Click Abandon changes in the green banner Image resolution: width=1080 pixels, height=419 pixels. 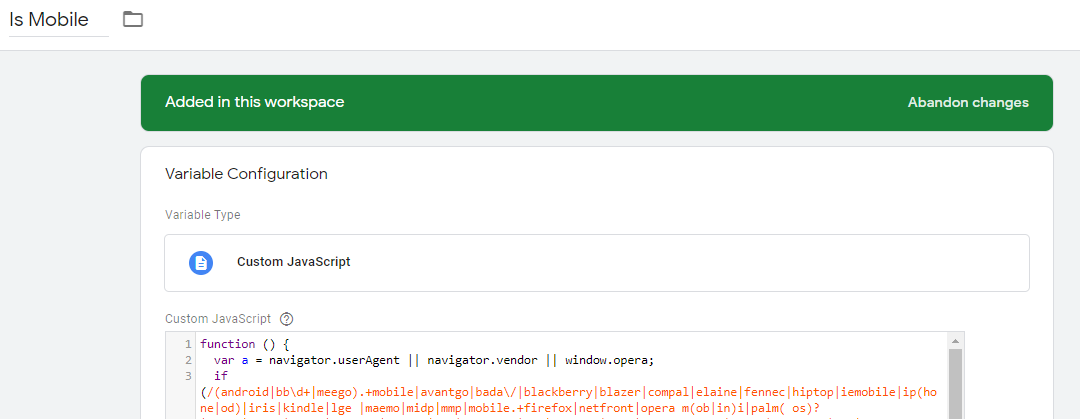pyautogui.click(x=968, y=103)
